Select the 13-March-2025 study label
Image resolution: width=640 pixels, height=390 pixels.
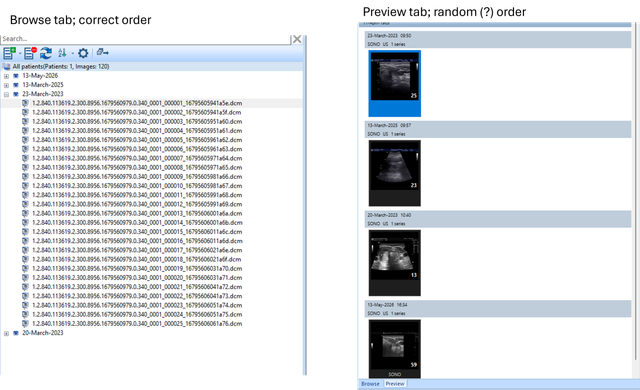point(43,85)
